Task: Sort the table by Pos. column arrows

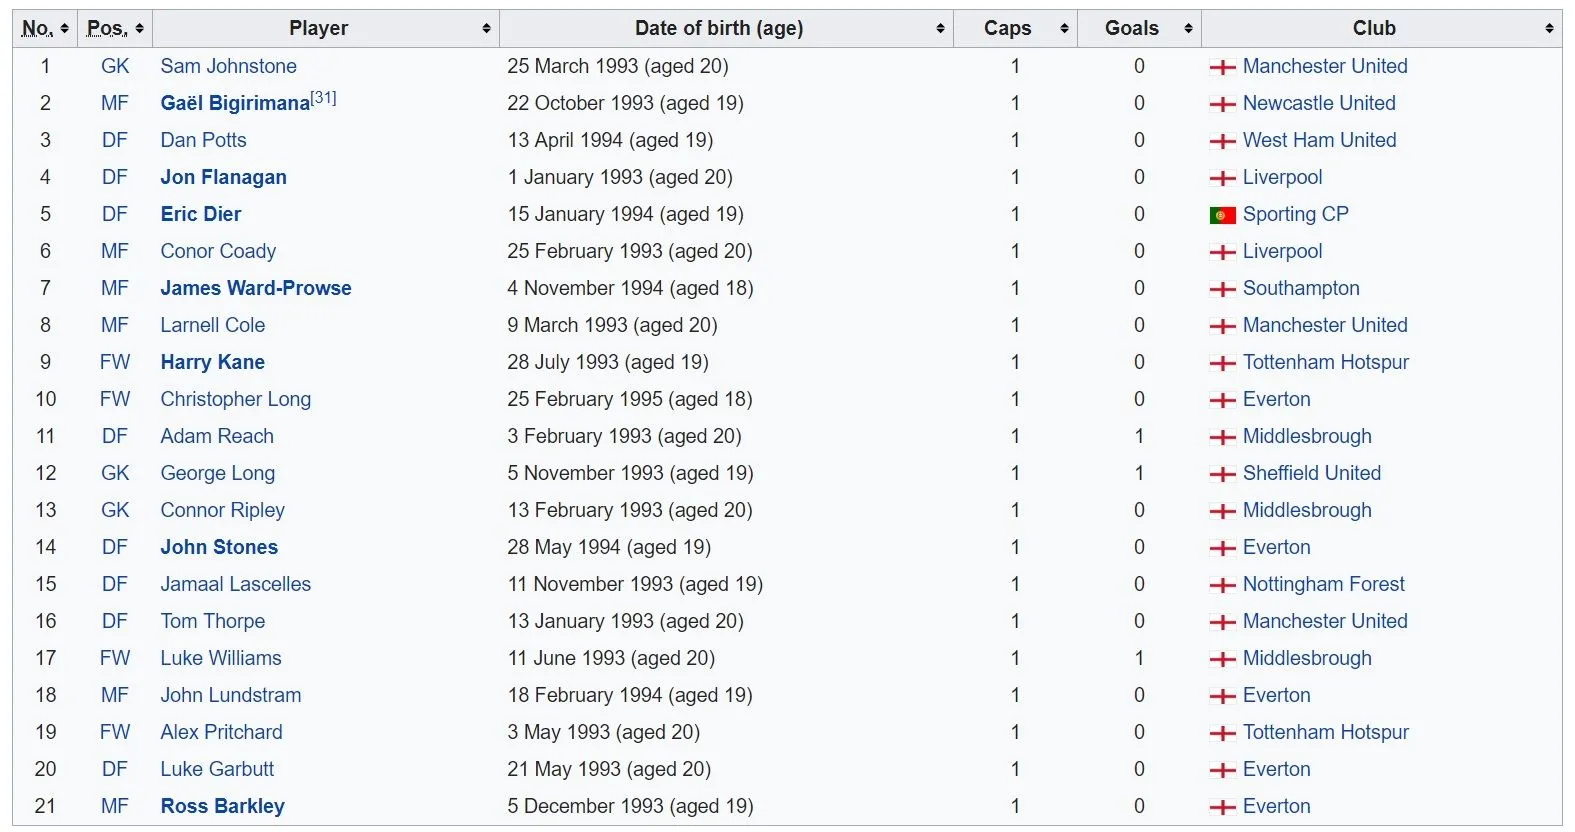Action: tap(140, 29)
